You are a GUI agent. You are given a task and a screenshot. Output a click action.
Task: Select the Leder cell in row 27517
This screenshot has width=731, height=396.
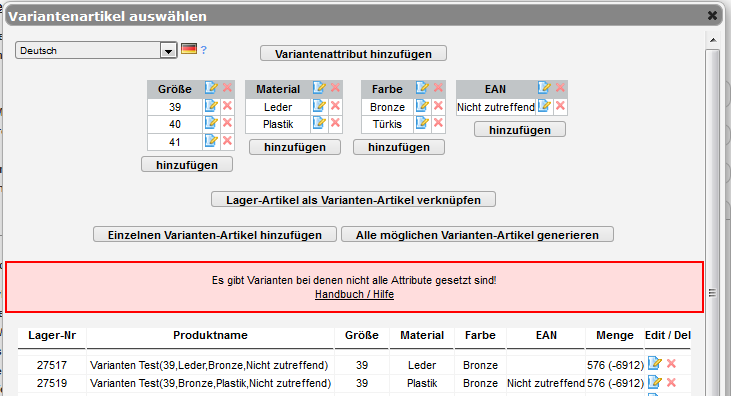coord(422,365)
